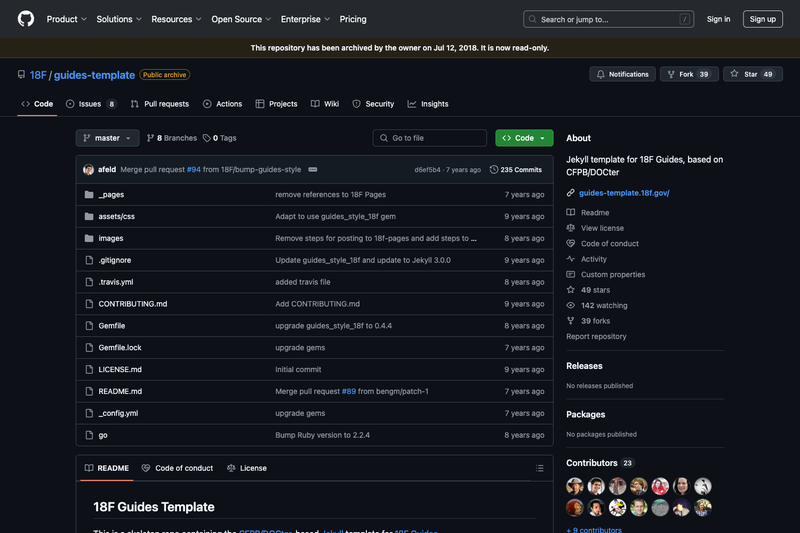This screenshot has width=800, height=533.
Task: Switch to the Issues tab
Action: (91, 104)
